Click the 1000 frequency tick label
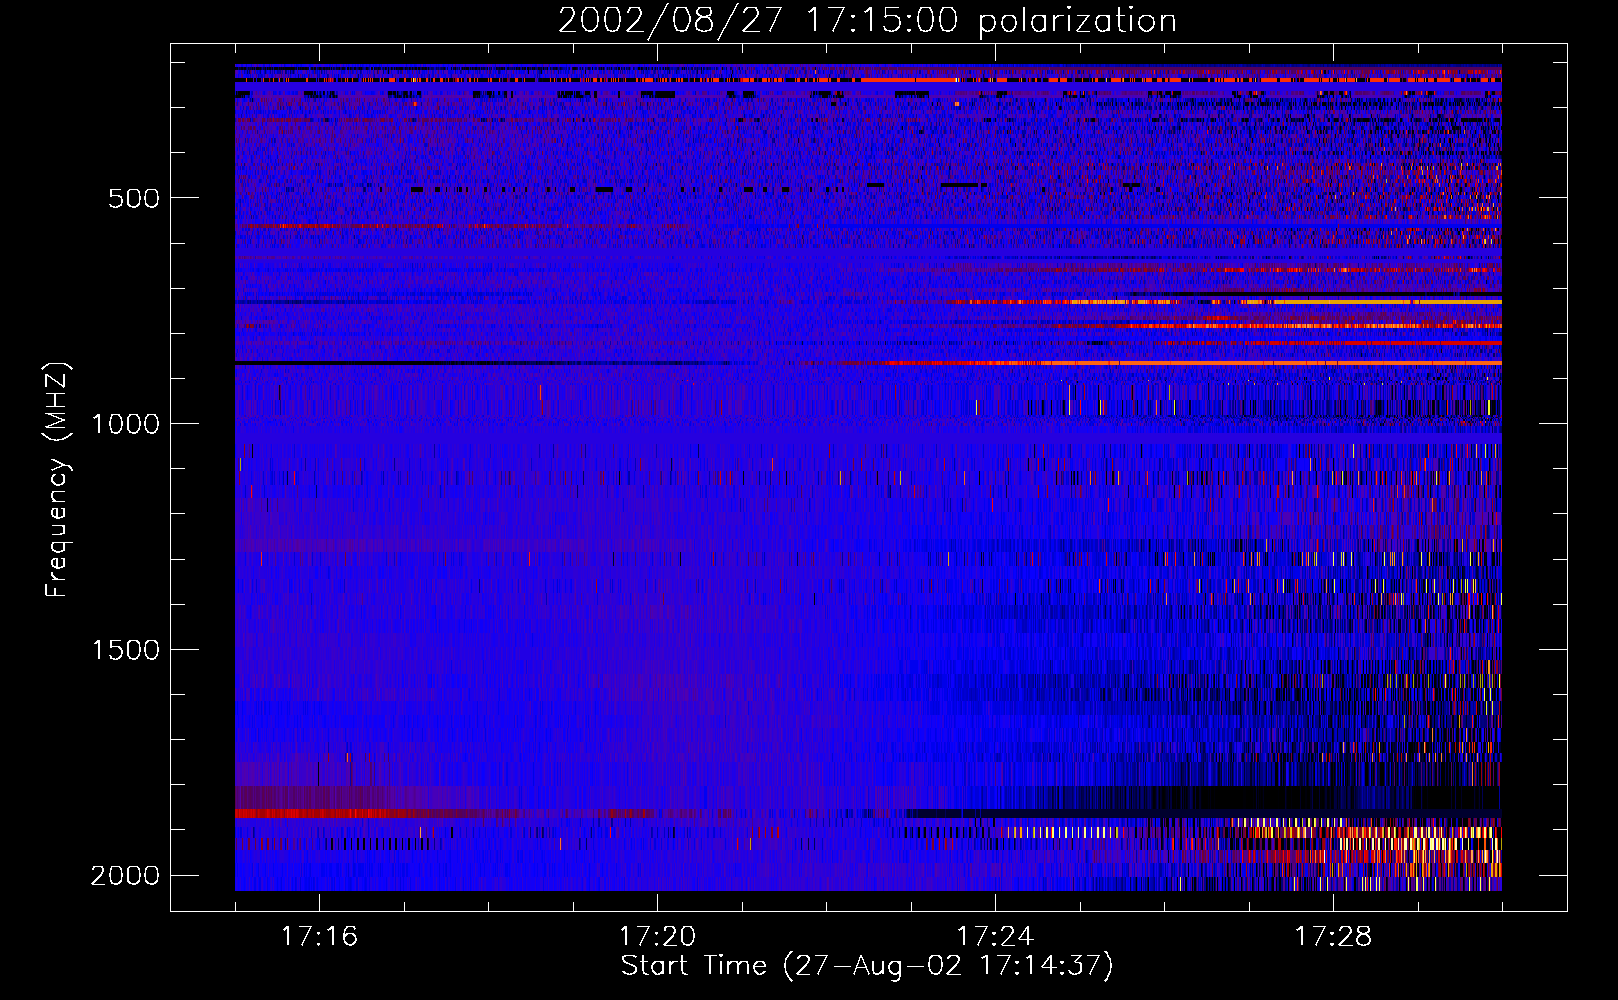This screenshot has width=1618, height=1000. 125,424
